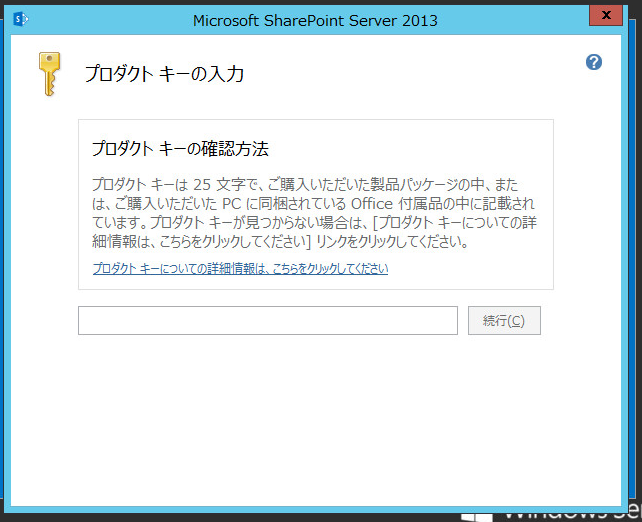Image resolution: width=642 pixels, height=522 pixels.
Task: Click the blue help question mark icon
Action: tap(594, 62)
